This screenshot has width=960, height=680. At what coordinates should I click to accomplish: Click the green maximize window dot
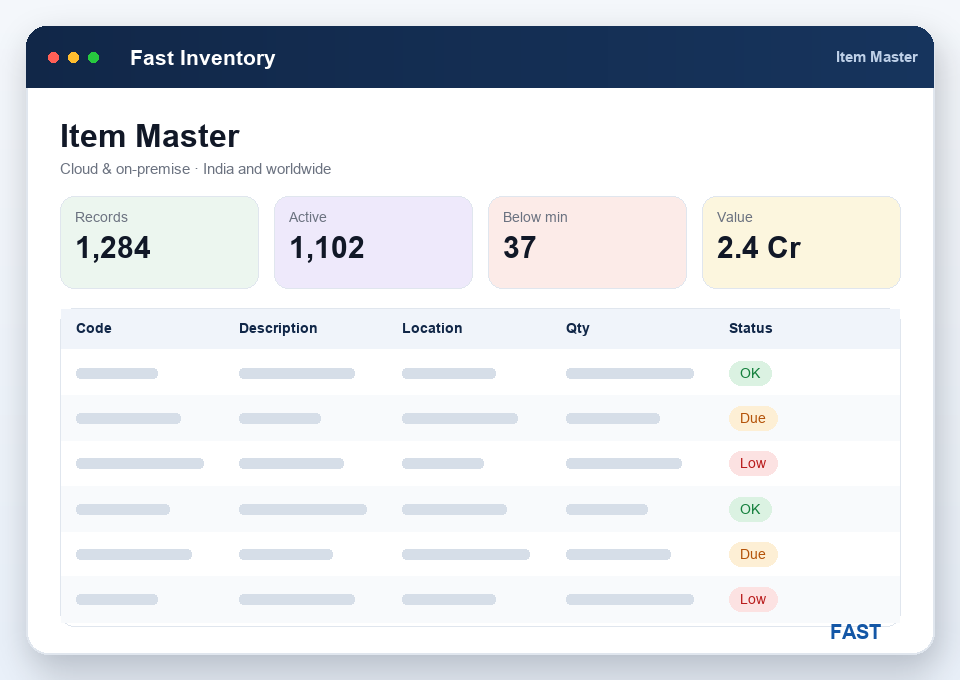(x=94, y=58)
